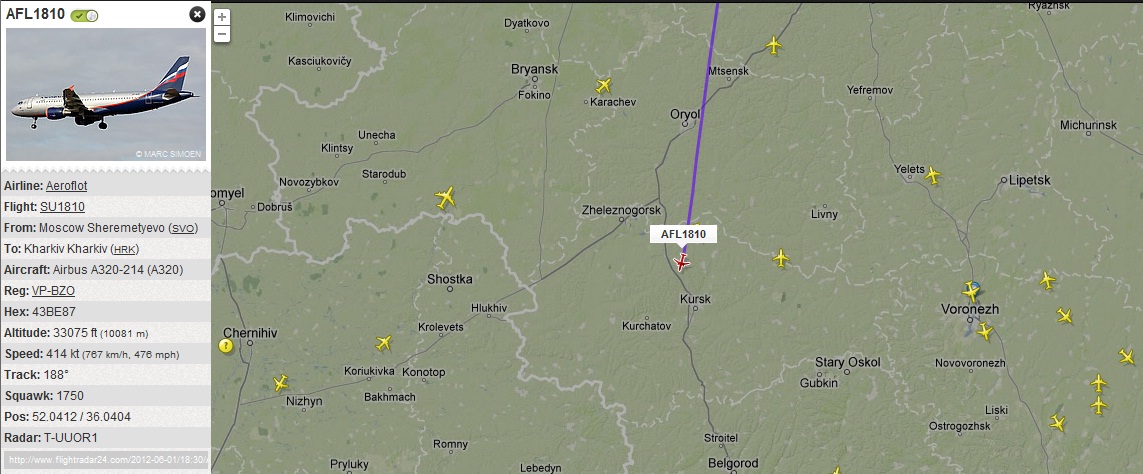Close the AFL1810 flight info panel
Screen dimensions: 1143x474
pos(197,15)
